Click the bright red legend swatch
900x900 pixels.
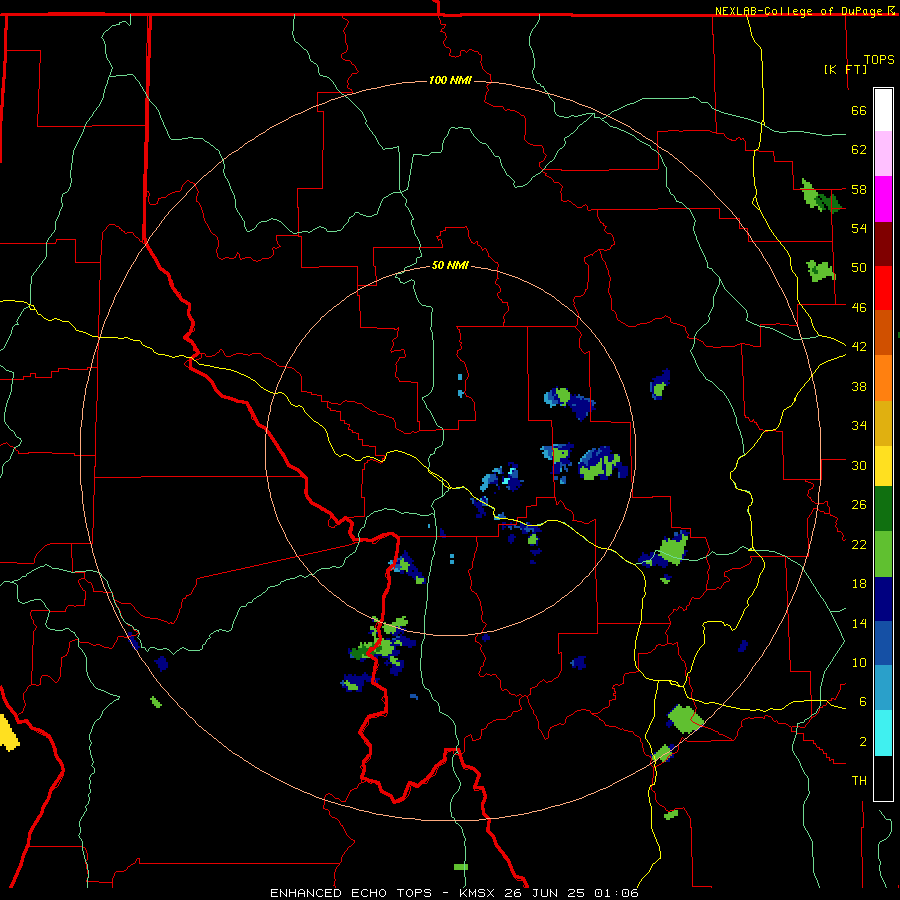tap(883, 288)
